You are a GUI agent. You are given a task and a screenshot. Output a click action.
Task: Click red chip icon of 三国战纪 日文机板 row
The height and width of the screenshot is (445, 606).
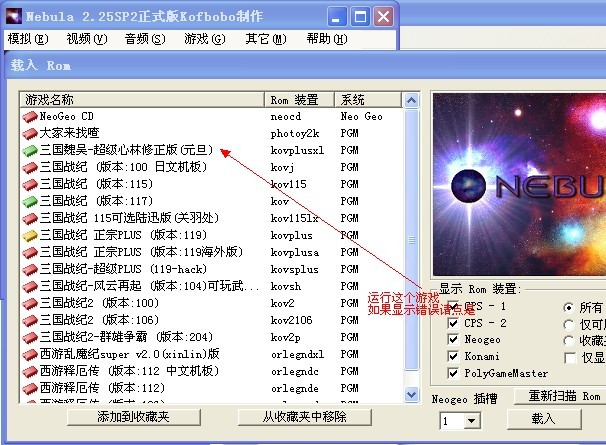[x=30, y=167]
